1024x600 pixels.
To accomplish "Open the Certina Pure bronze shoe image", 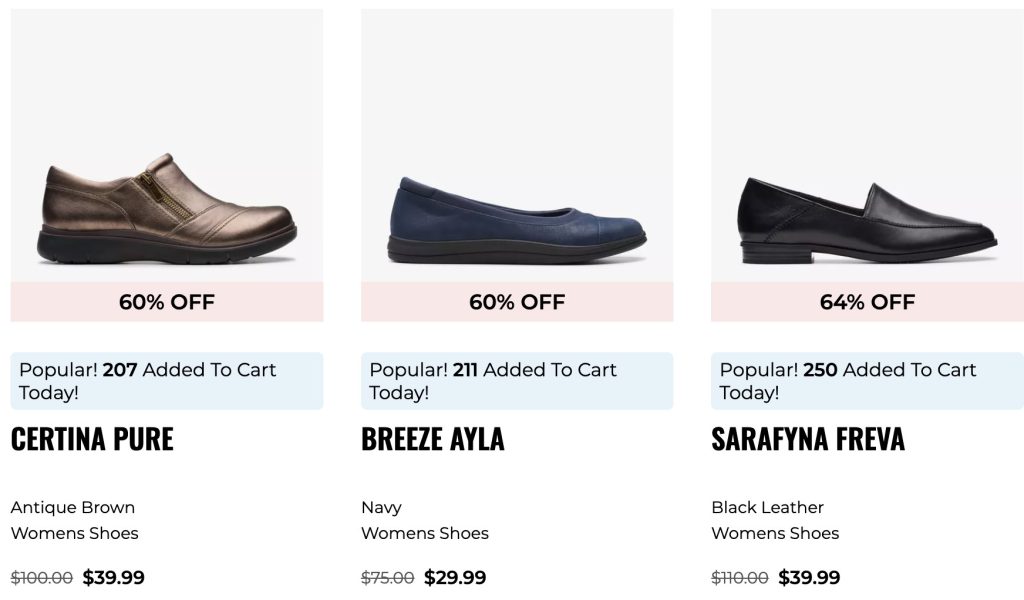I will (x=167, y=210).
